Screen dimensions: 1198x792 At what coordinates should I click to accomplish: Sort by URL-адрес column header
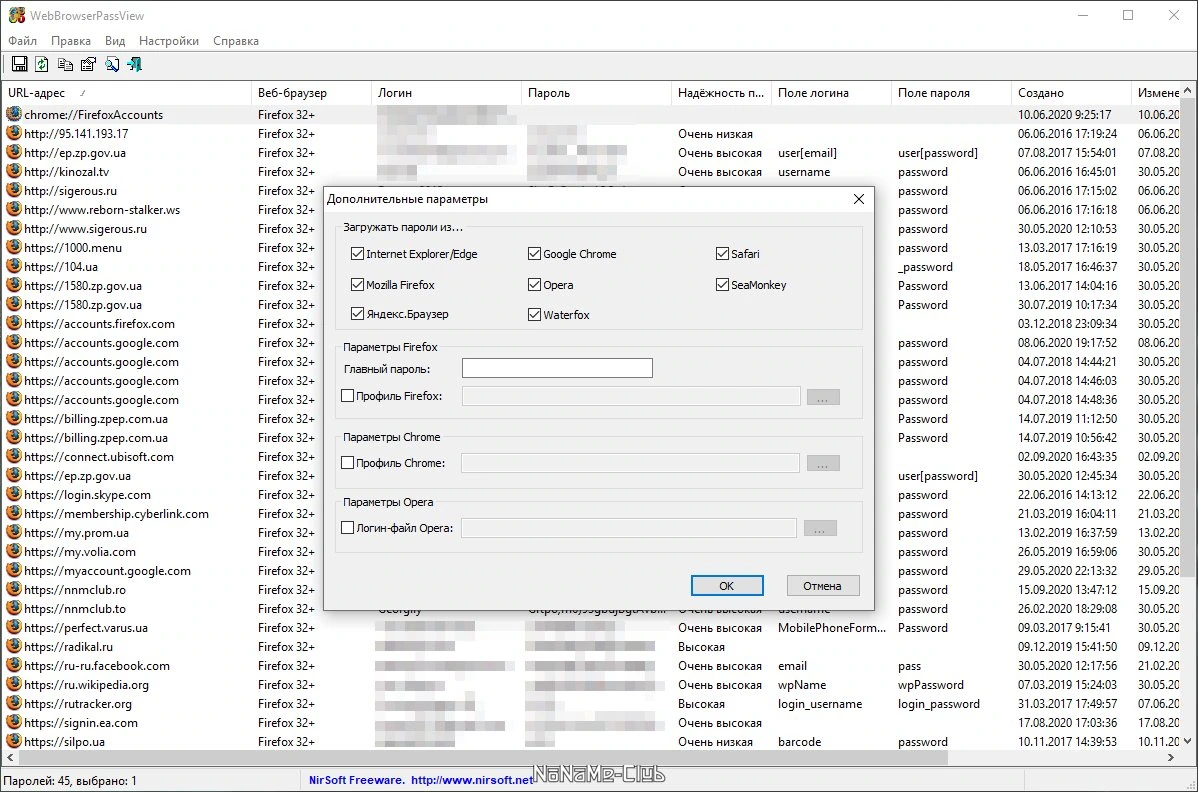126,92
